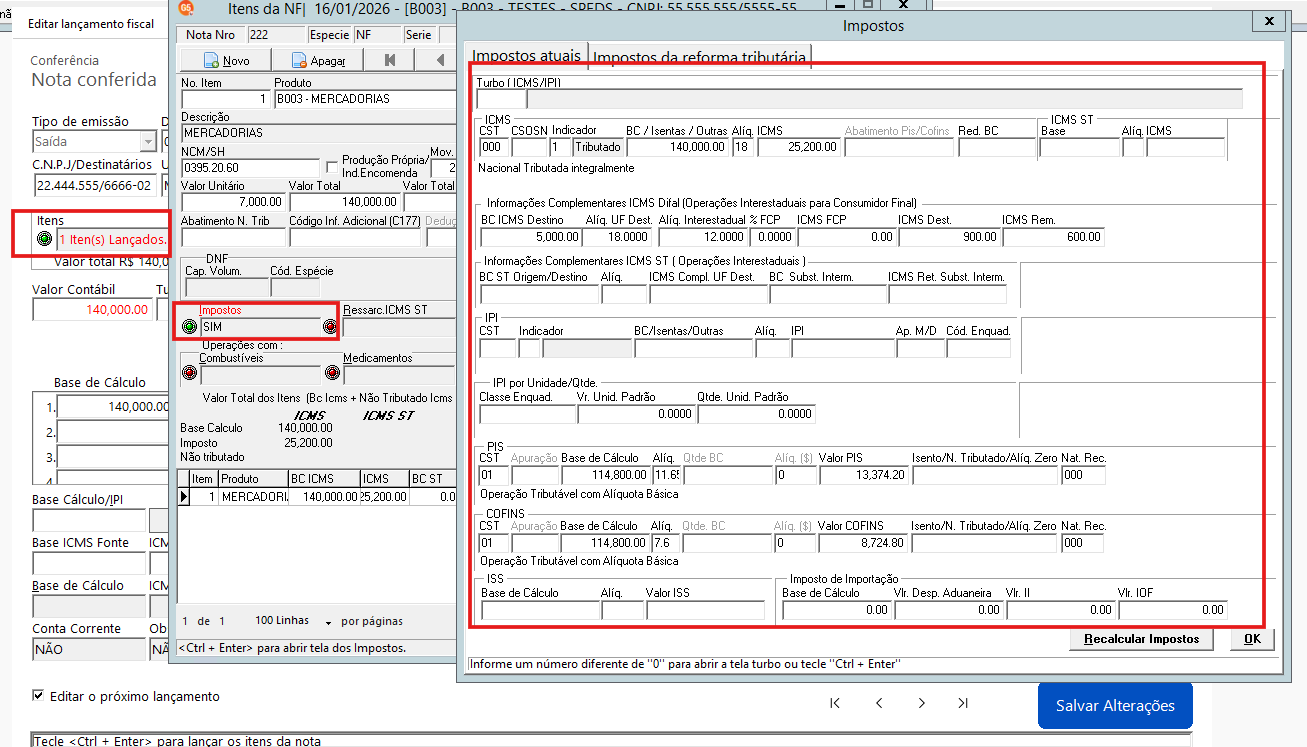The height and width of the screenshot is (747, 1307).
Task: Click OK button in Impostos dialog
Action: (x=1252, y=639)
